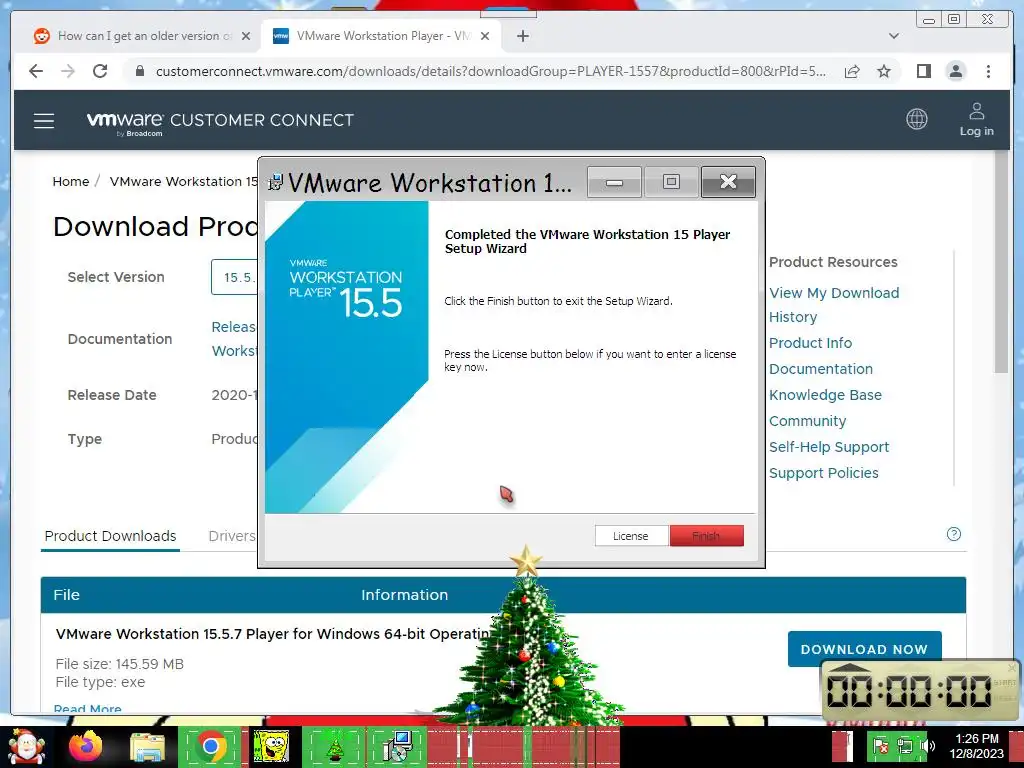Viewport: 1024px width, 768px height.
Task: Click the Santa start button
Action: click(x=25, y=747)
